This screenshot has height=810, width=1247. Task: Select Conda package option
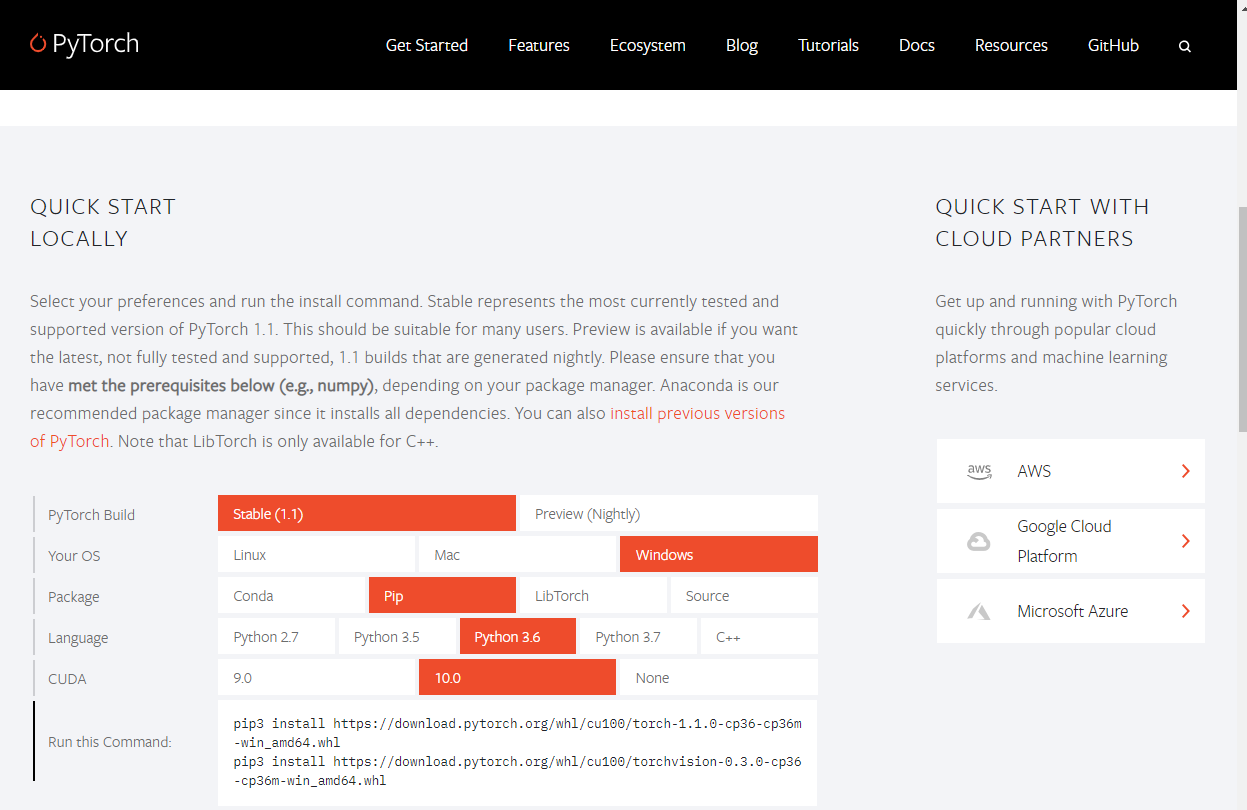291,595
